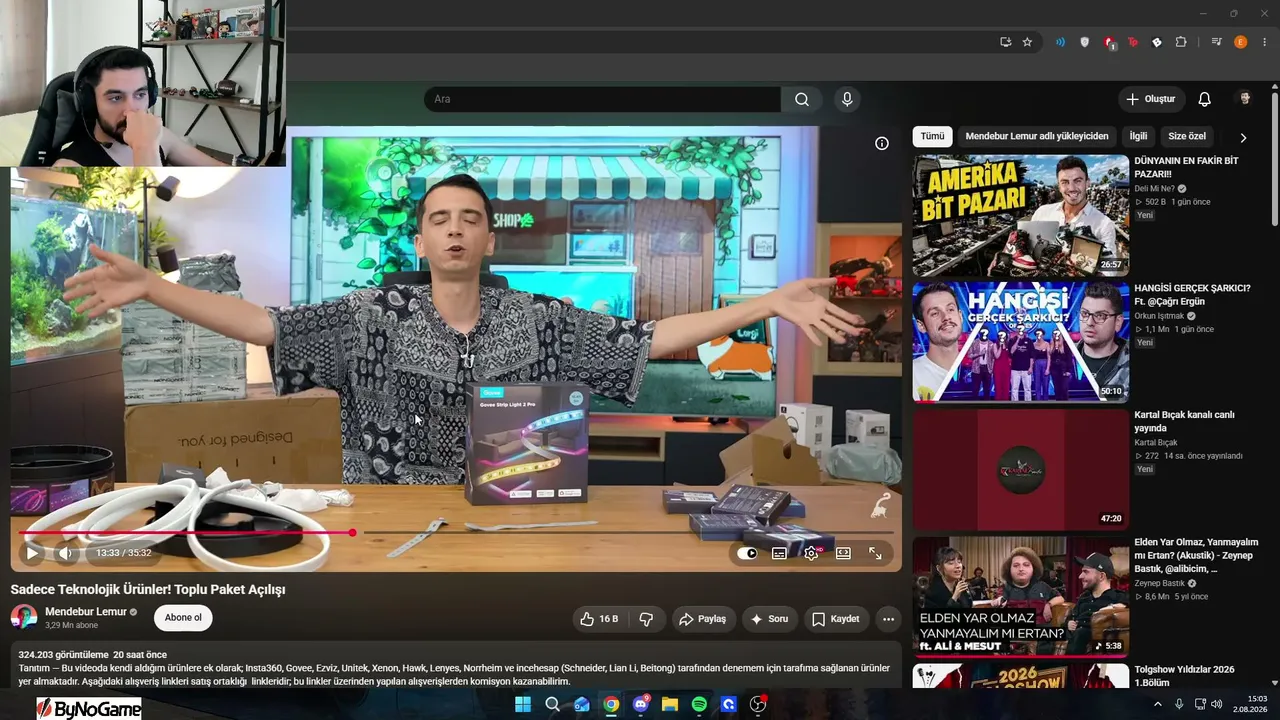Like the video showing 16 B
The image size is (1280, 720).
click(x=600, y=619)
